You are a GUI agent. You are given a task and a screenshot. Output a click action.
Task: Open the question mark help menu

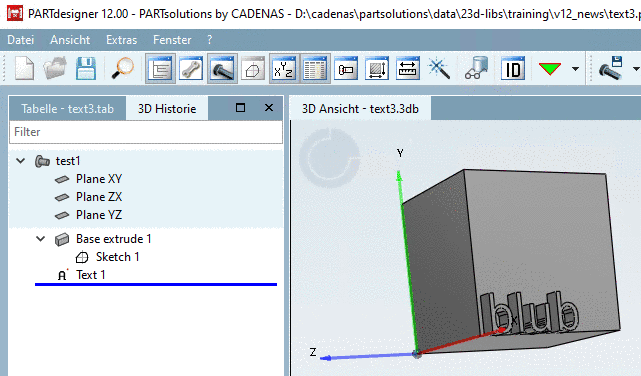point(210,40)
